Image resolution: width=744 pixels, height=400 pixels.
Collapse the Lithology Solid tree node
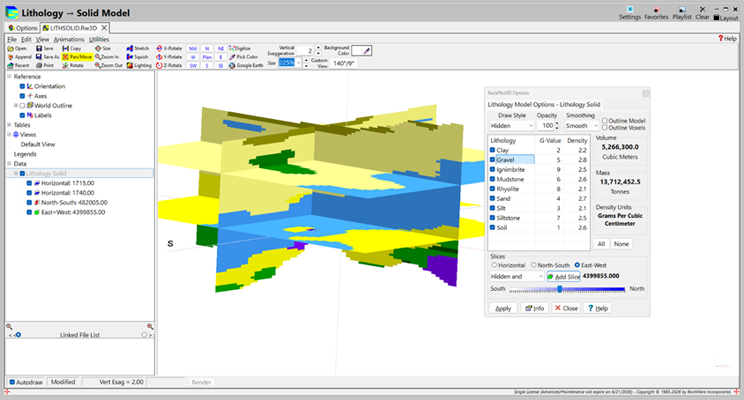16,174
